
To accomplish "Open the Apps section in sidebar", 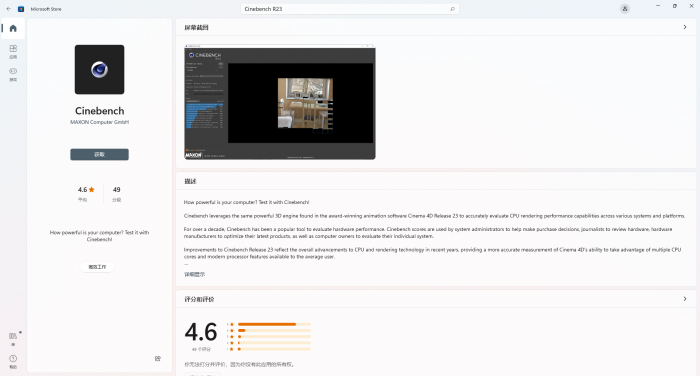I will (x=13, y=51).
